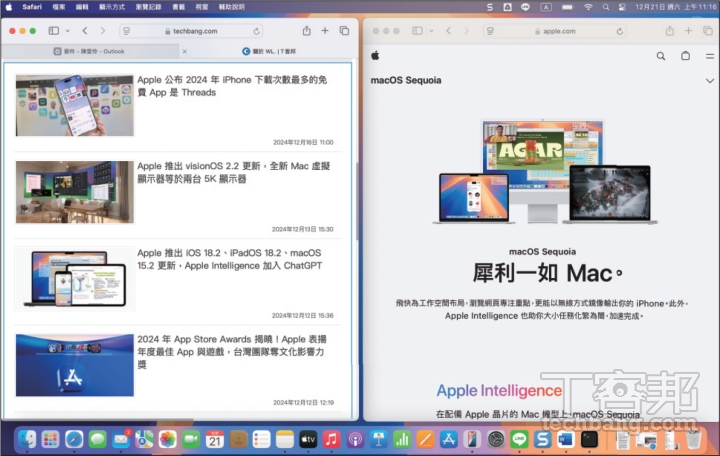Open App Store from the Dock
The width and height of the screenshot is (720, 456).
pos(449,439)
